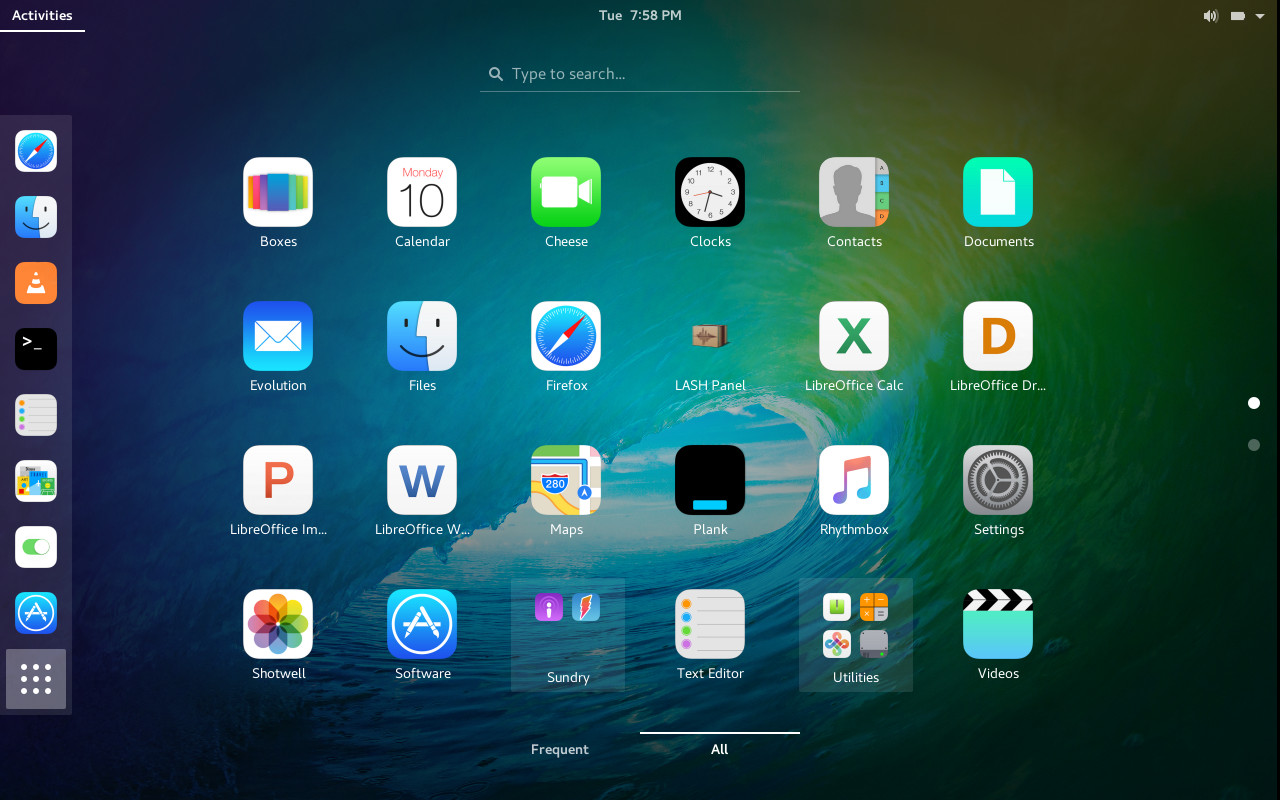Image resolution: width=1280 pixels, height=800 pixels.
Task: Open Text Editor from the app grid
Action: [710, 624]
